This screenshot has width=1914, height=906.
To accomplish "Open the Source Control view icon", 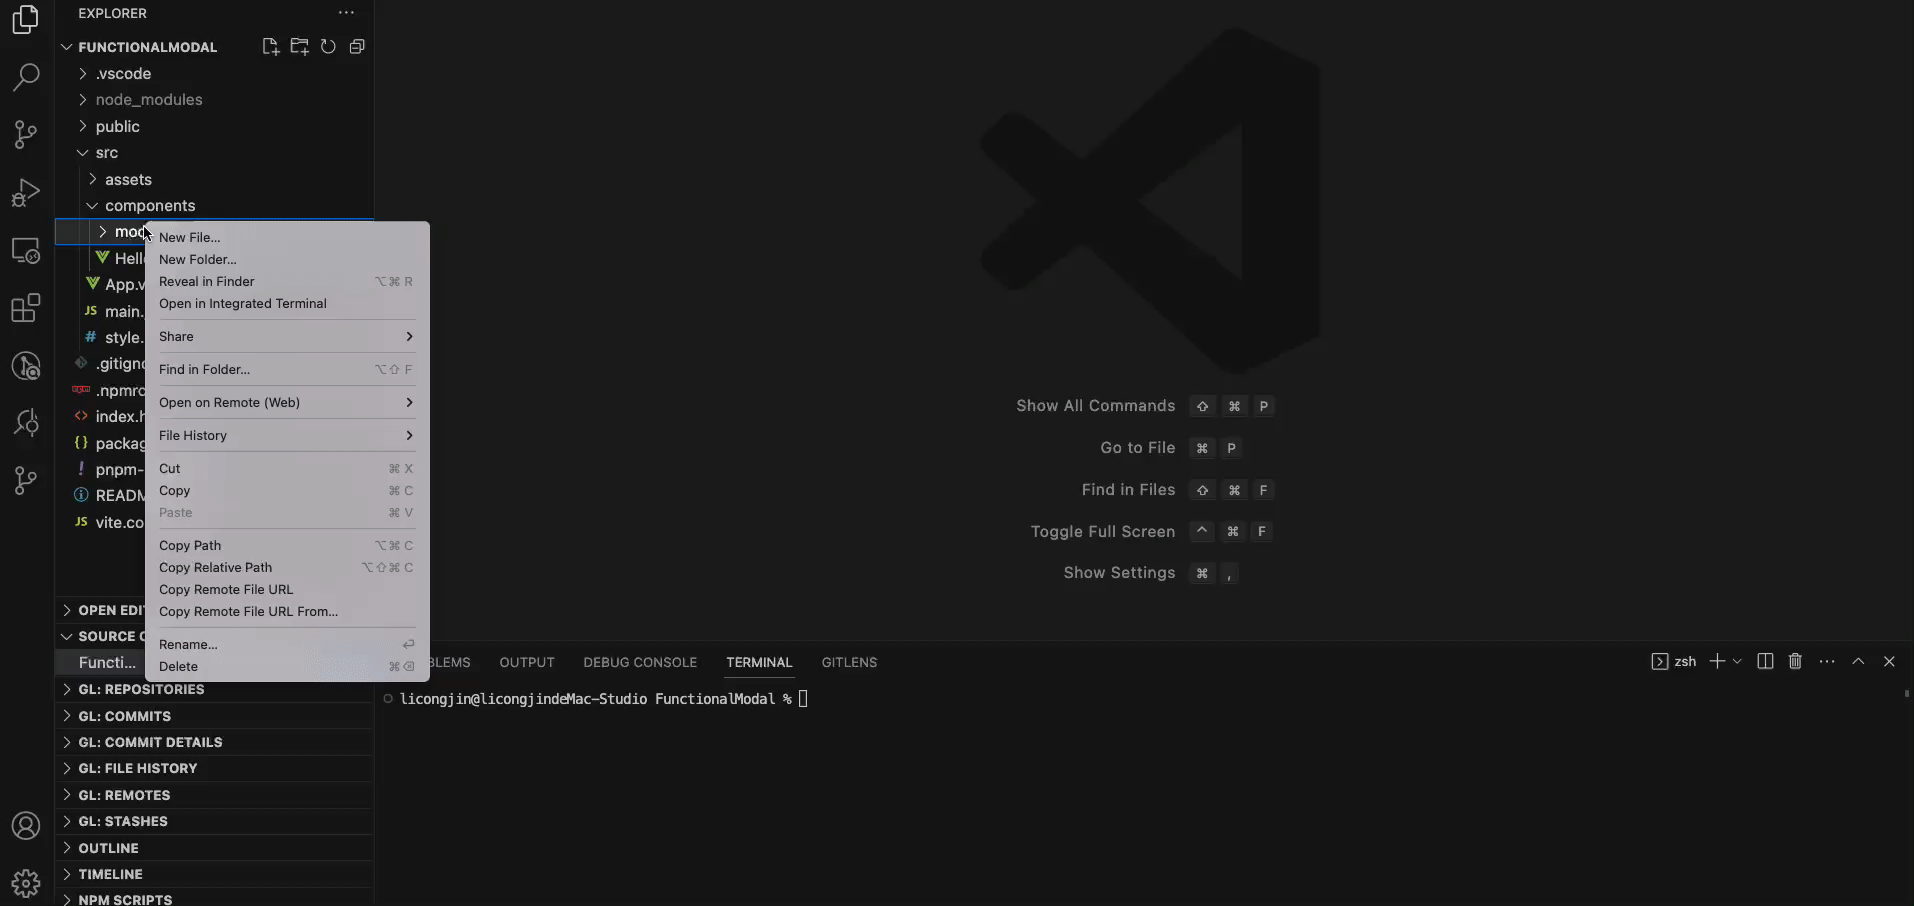I will 26,134.
